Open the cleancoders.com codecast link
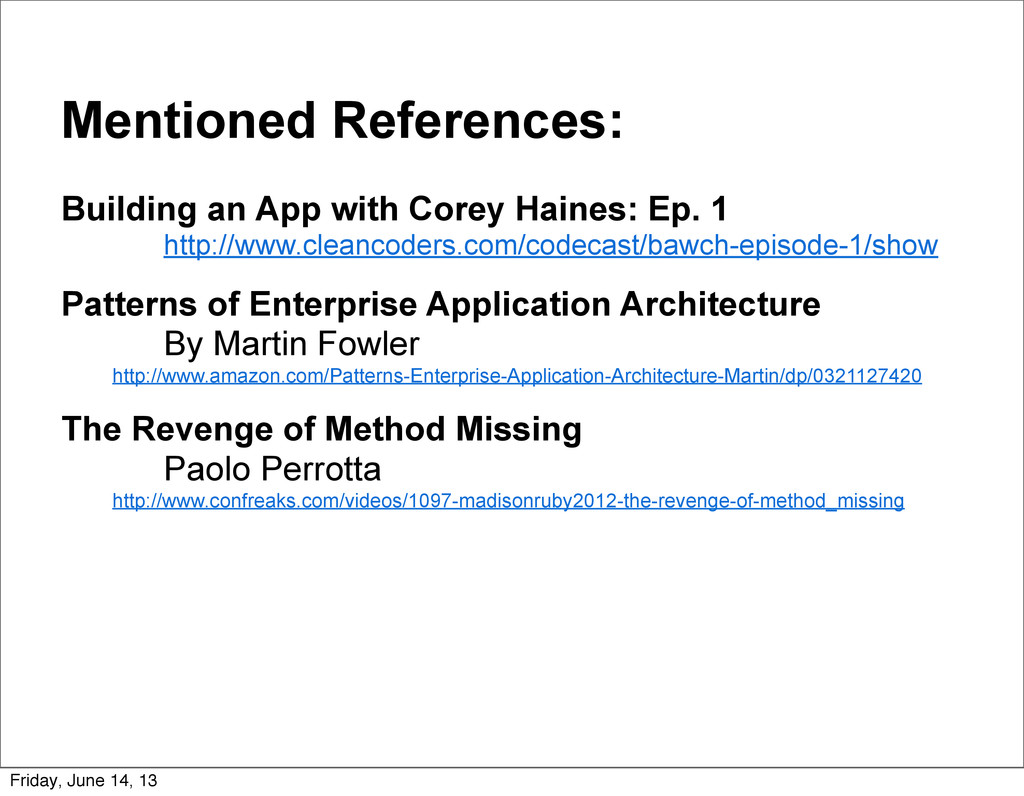1024x796 pixels. click(x=551, y=246)
